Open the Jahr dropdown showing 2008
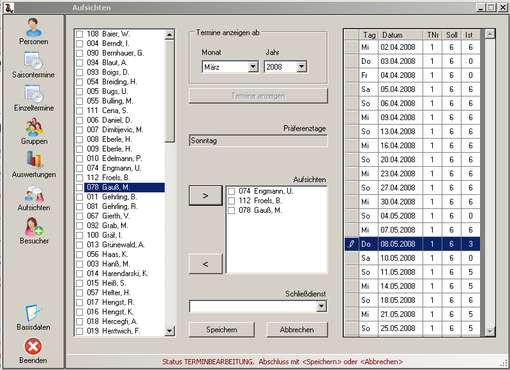The image size is (510, 370). pos(301,67)
